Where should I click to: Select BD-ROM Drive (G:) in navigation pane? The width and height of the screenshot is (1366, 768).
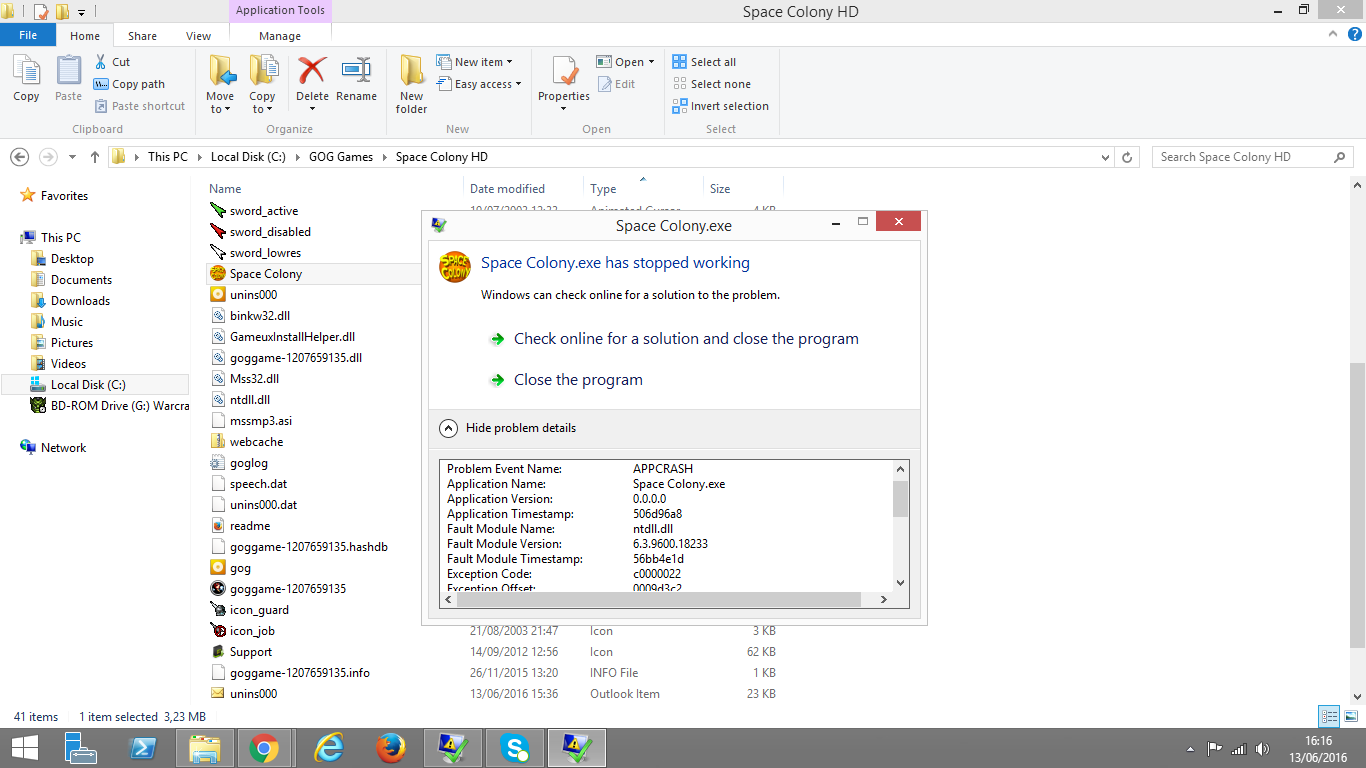[x=110, y=406]
